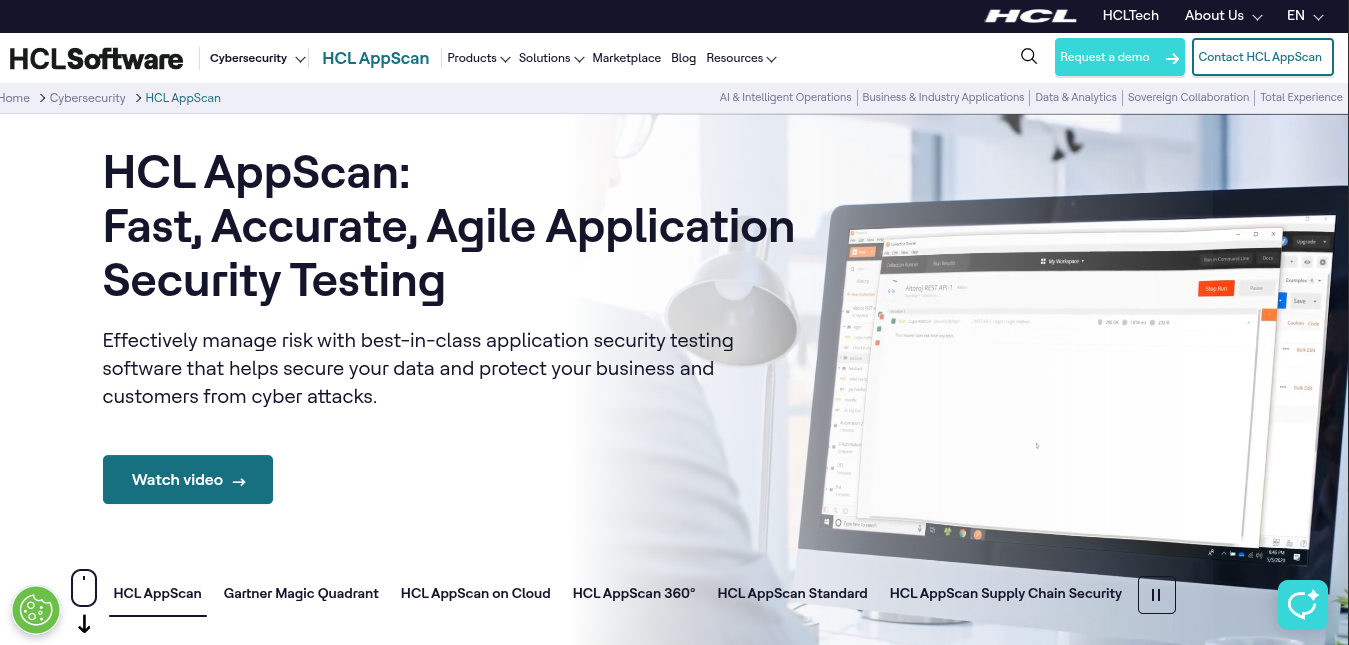1349x645 pixels.
Task: Click the HCL logo in top bar
Action: pos(1030,16)
